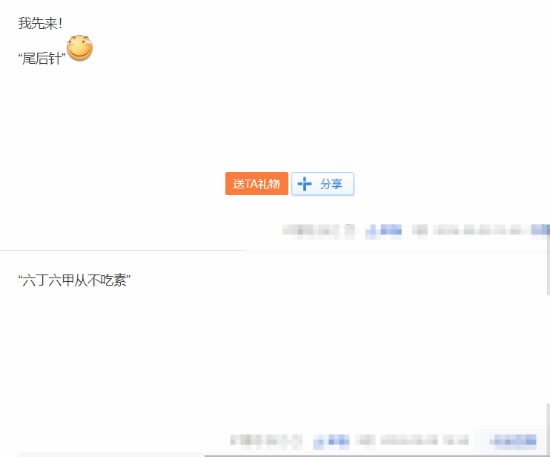Screen dimensions: 550x457
Task: Send a gift with 送TA礼物 button
Action: coord(256,183)
